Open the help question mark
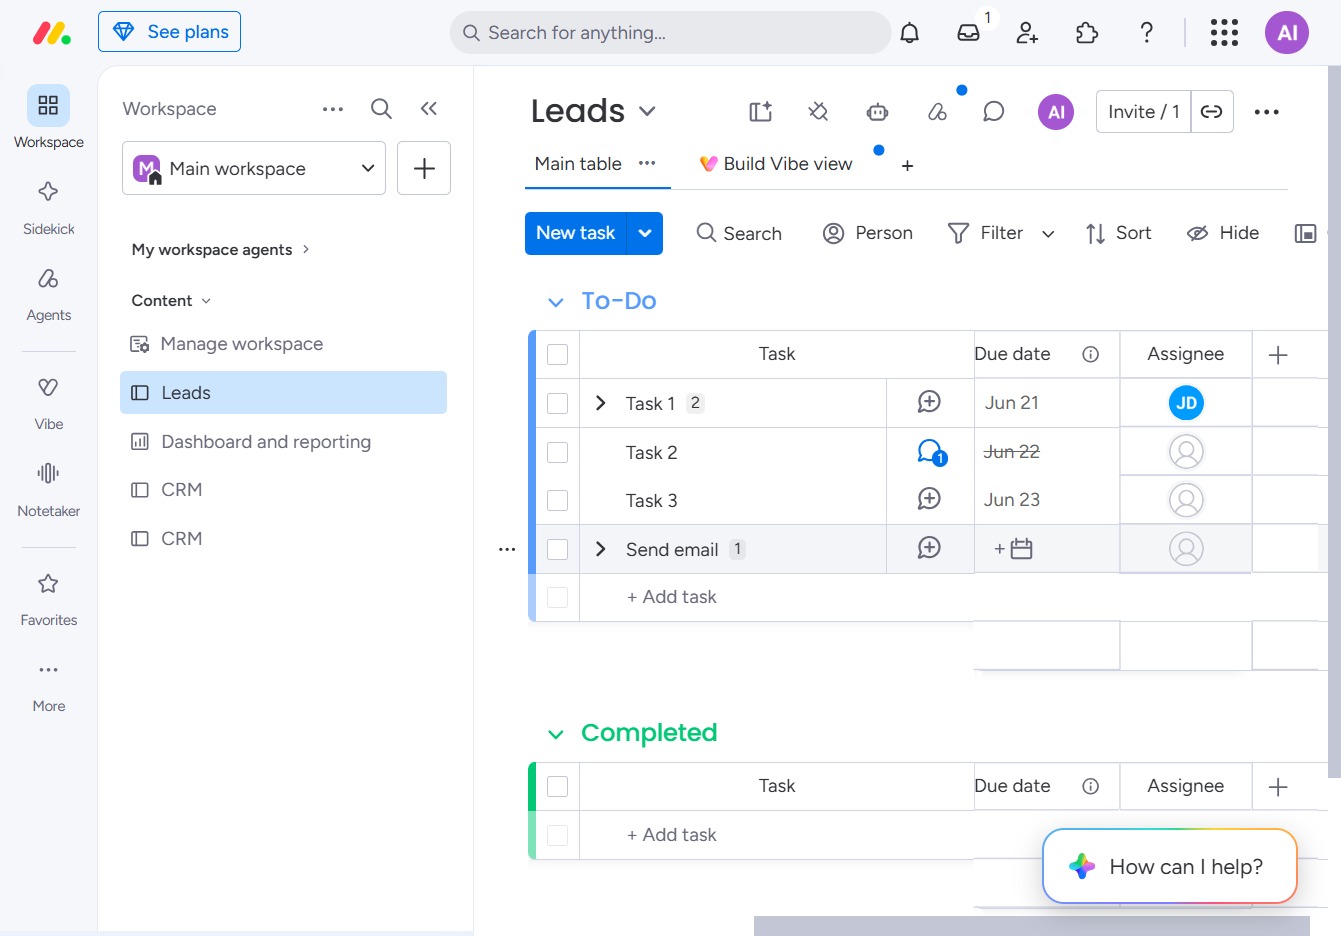This screenshot has height=936, width=1341. 1147,33
